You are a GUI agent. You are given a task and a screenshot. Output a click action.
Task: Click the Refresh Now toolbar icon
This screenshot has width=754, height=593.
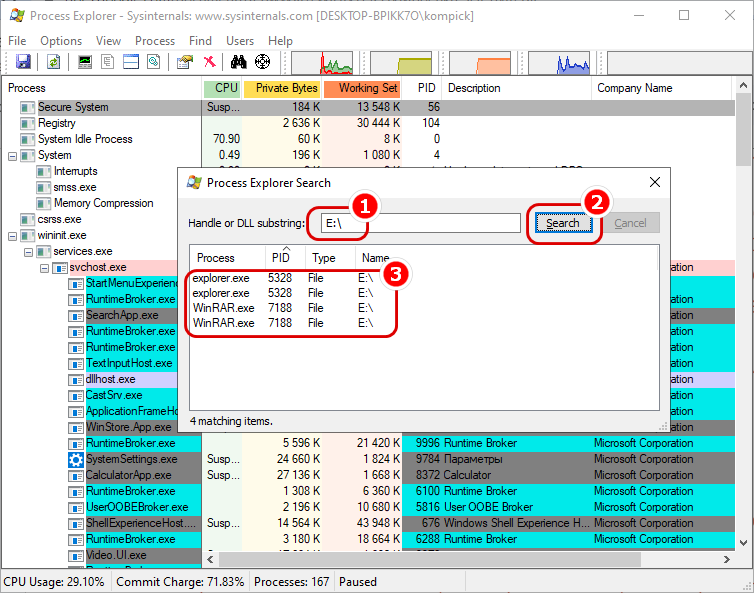[x=53, y=62]
